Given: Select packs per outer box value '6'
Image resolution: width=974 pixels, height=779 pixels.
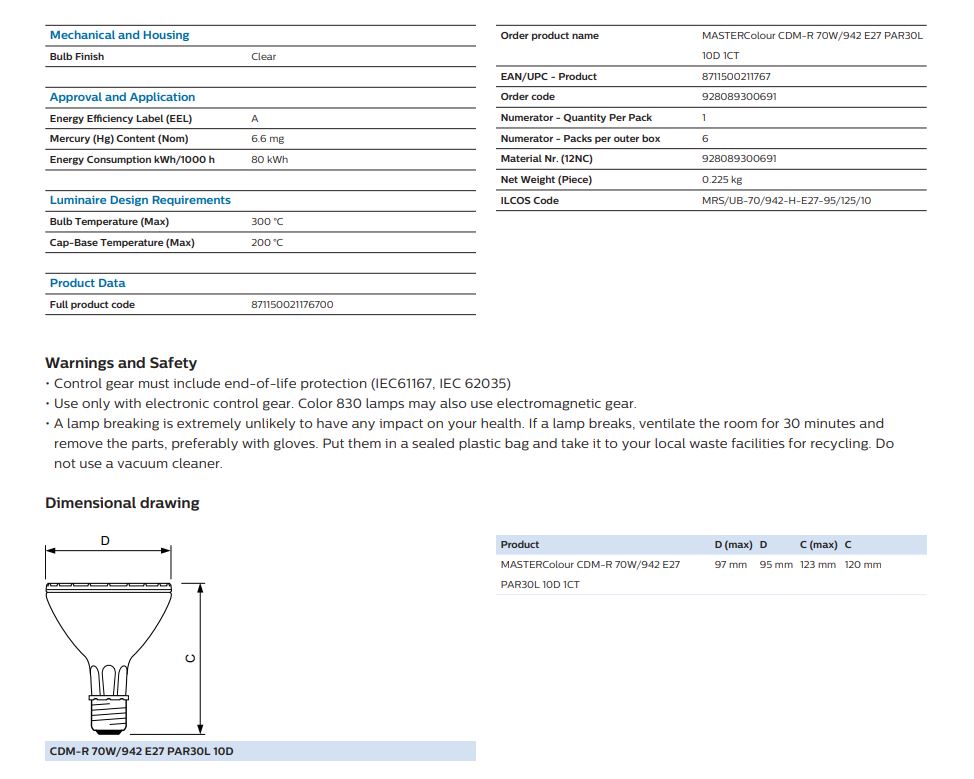Looking at the screenshot, I should [x=705, y=139].
